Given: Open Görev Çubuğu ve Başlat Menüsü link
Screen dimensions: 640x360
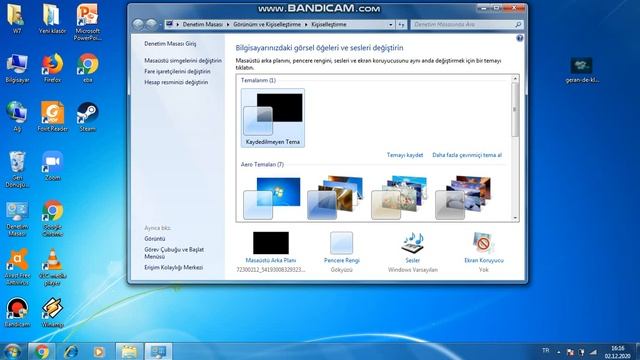Looking at the screenshot, I should click(x=174, y=253).
